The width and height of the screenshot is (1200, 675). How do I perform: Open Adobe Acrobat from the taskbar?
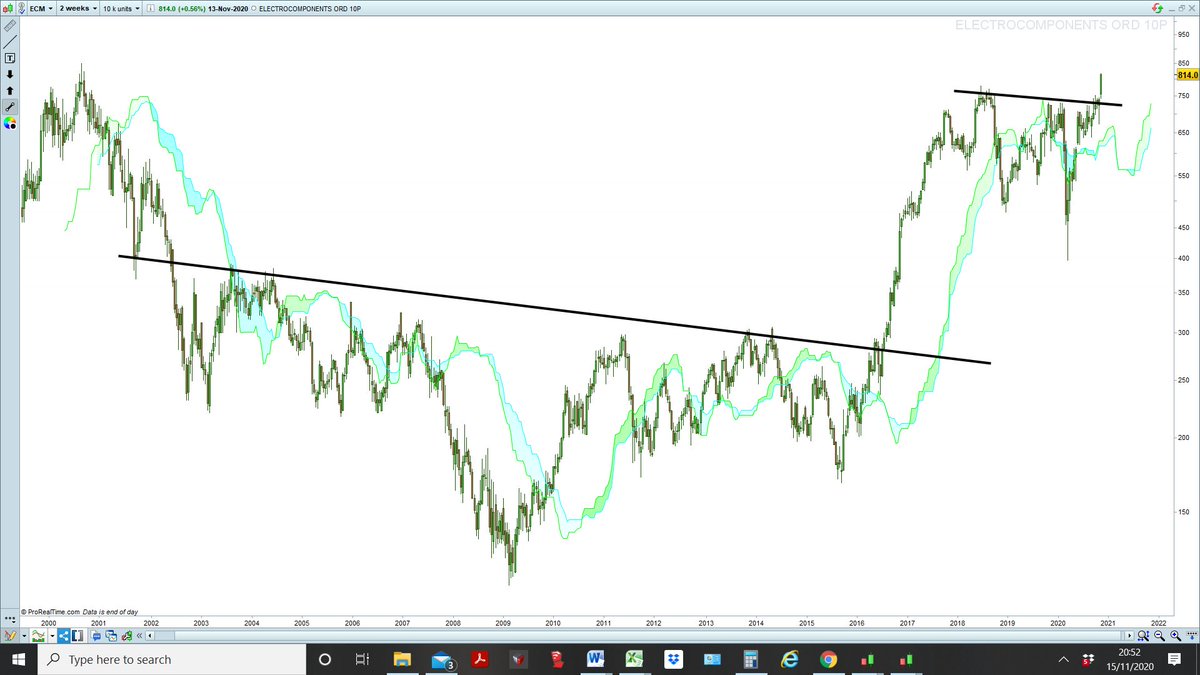[x=480, y=660]
